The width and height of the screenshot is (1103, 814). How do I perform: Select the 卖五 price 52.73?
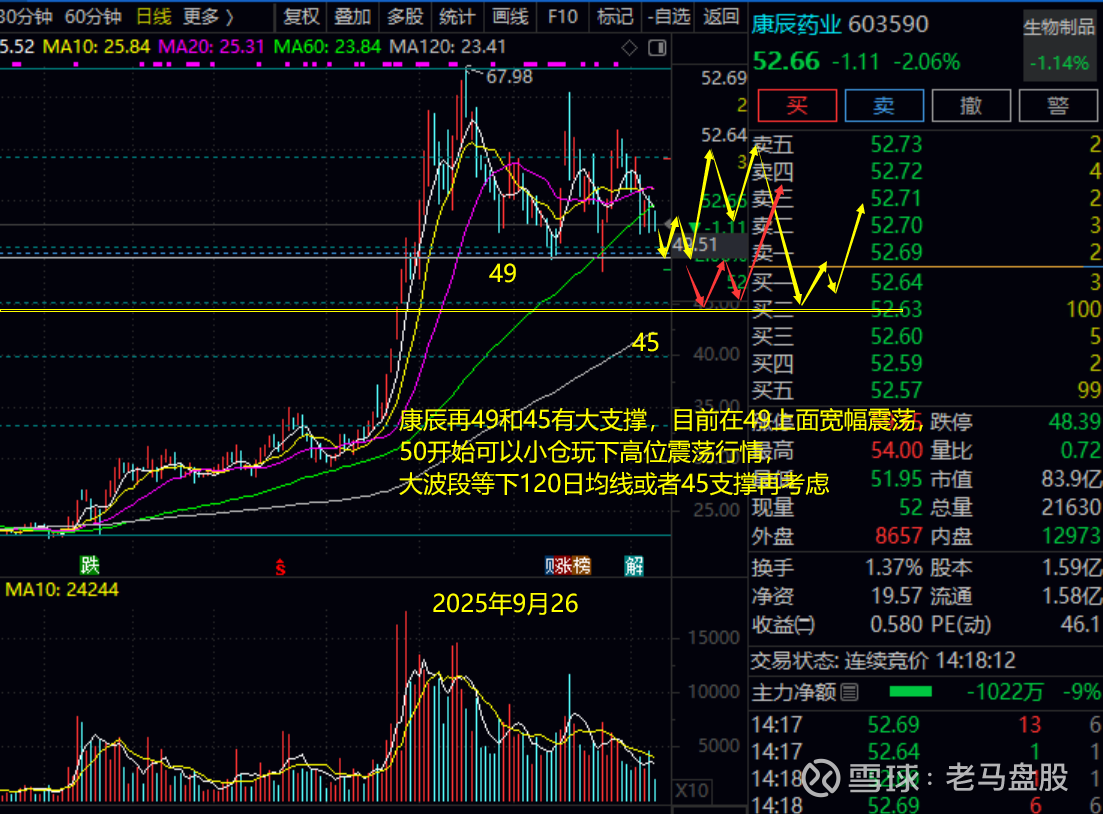tap(895, 145)
